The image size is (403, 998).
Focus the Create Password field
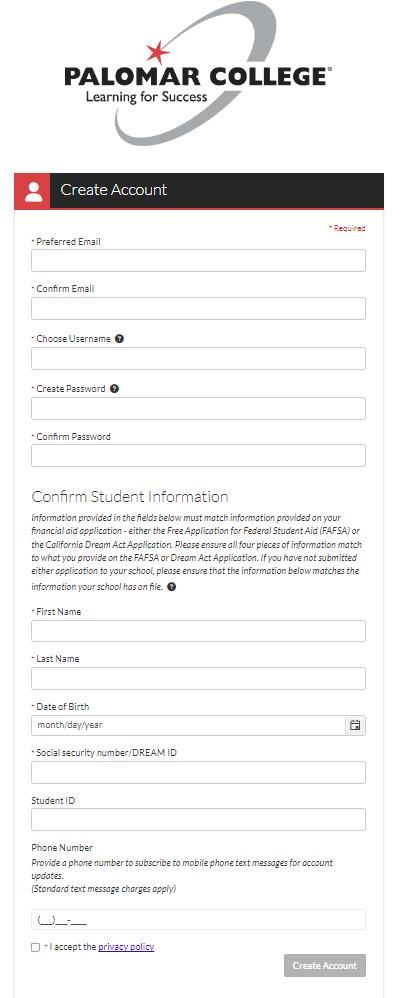199,408
